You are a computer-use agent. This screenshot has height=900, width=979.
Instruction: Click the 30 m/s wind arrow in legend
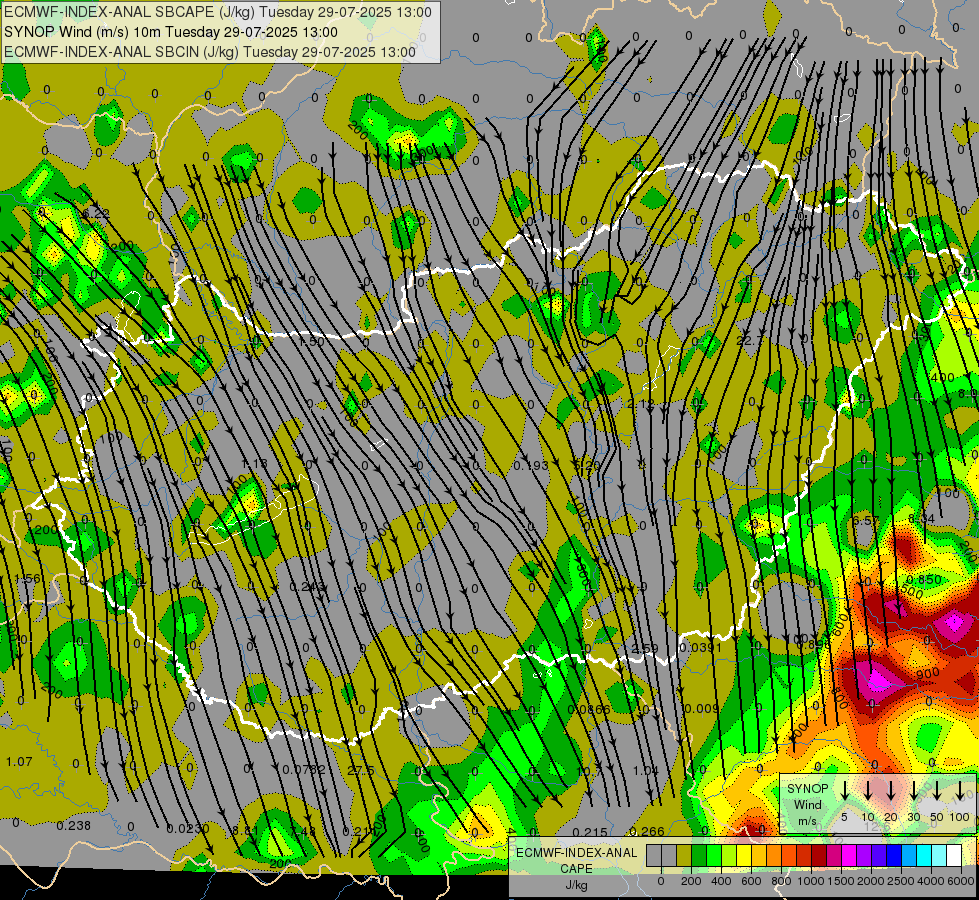tap(913, 789)
